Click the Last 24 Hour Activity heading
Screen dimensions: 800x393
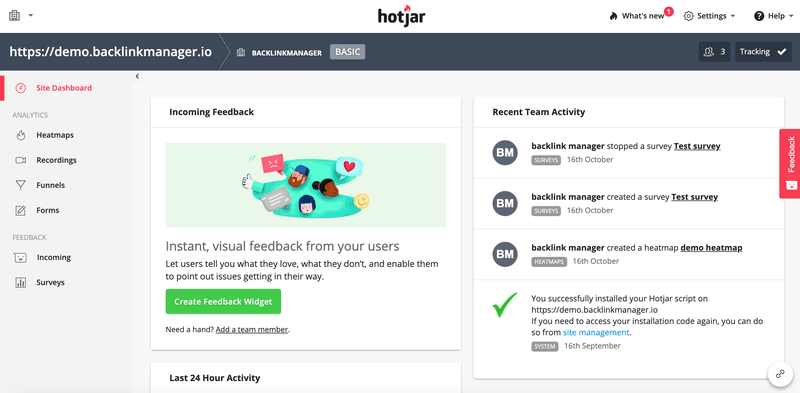tap(215, 378)
